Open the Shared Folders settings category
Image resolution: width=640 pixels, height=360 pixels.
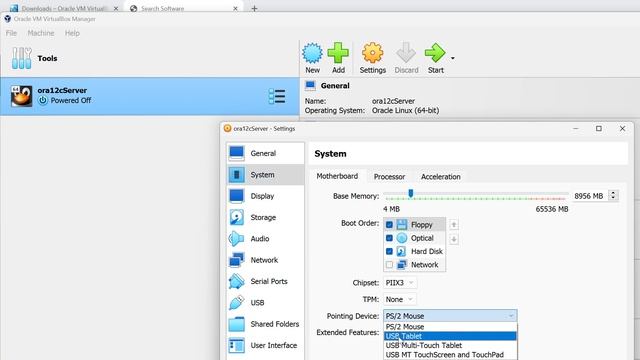(265, 324)
